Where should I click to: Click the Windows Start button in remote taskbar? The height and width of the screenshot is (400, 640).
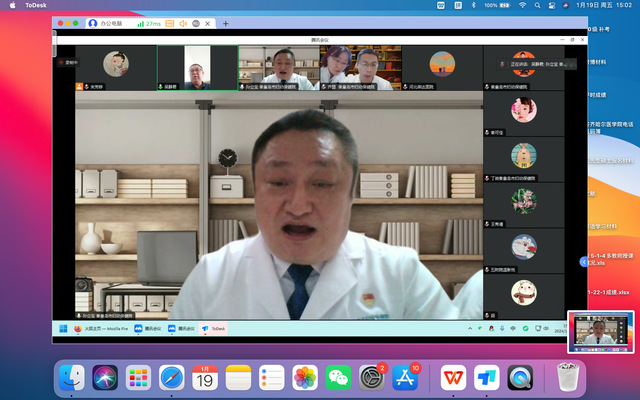tap(62, 328)
